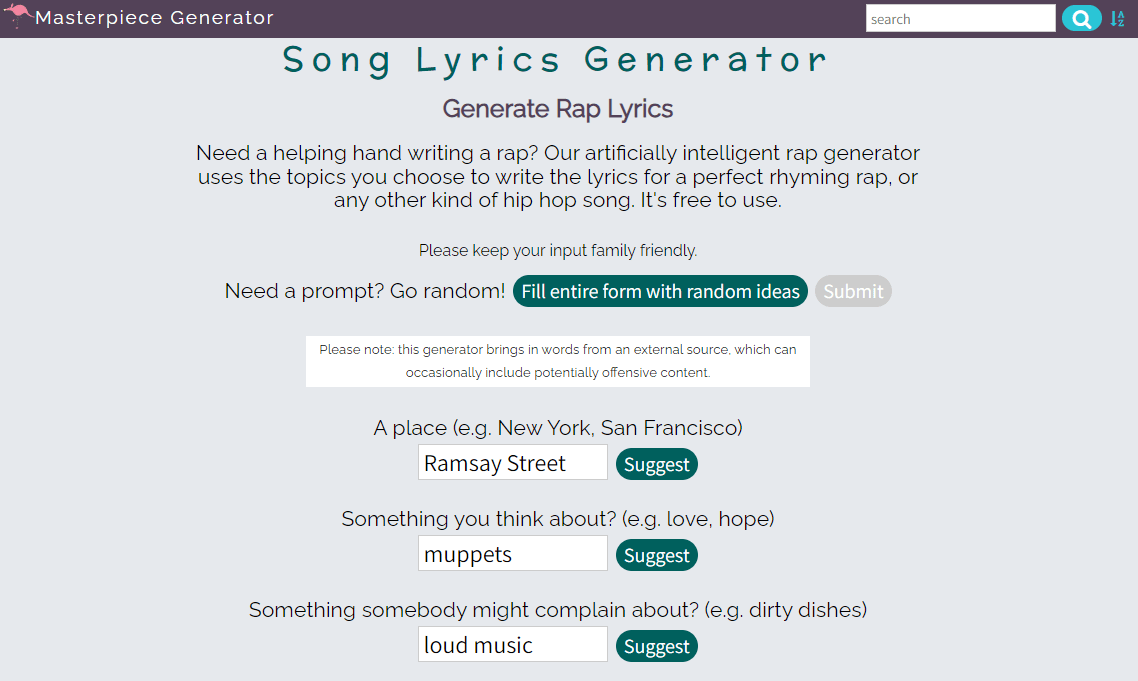Image resolution: width=1138 pixels, height=681 pixels.
Task: Click Fill entire form with random ideas
Action: click(x=660, y=291)
